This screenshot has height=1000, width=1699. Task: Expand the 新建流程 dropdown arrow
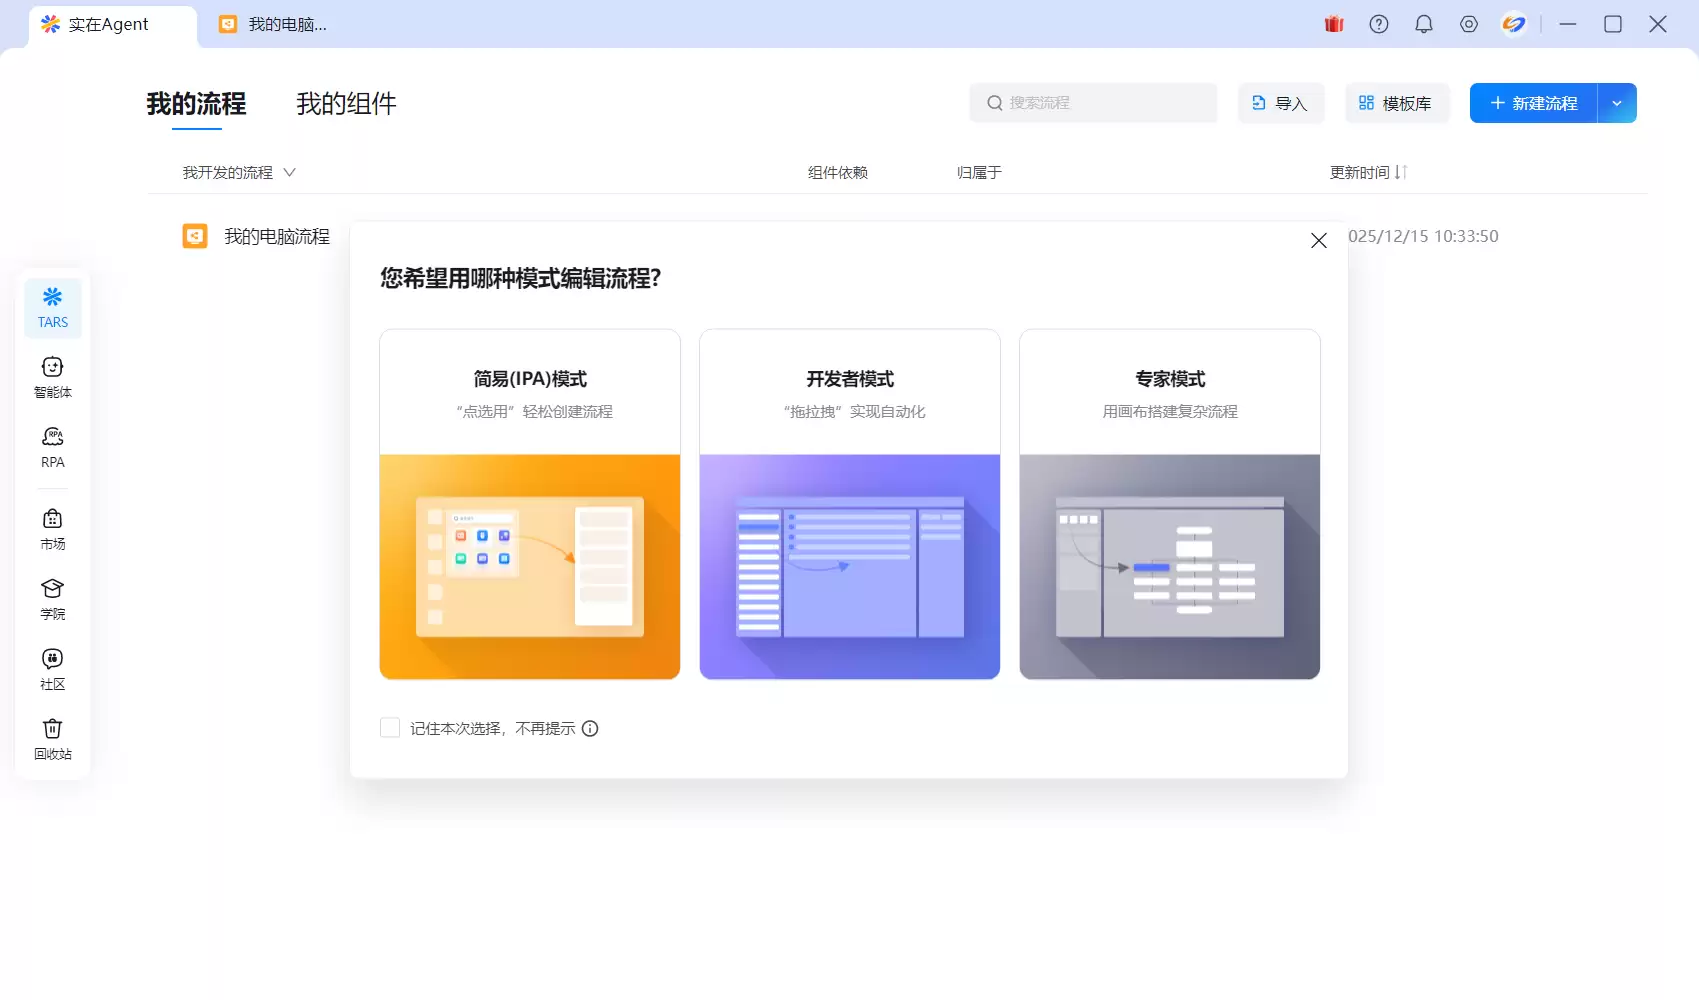pyautogui.click(x=1617, y=103)
